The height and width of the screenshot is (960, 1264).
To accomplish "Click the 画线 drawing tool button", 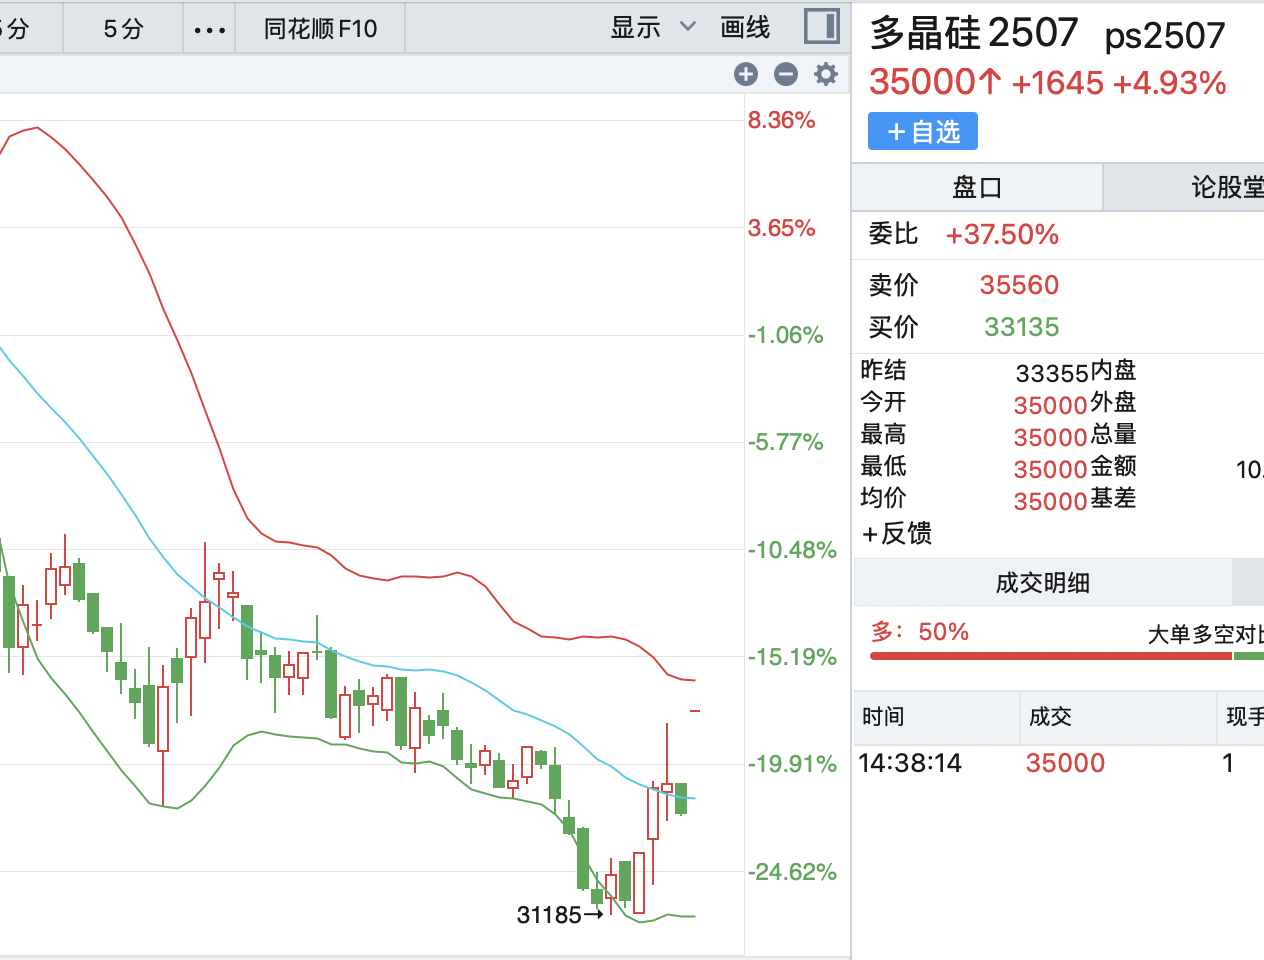I will click(x=745, y=28).
